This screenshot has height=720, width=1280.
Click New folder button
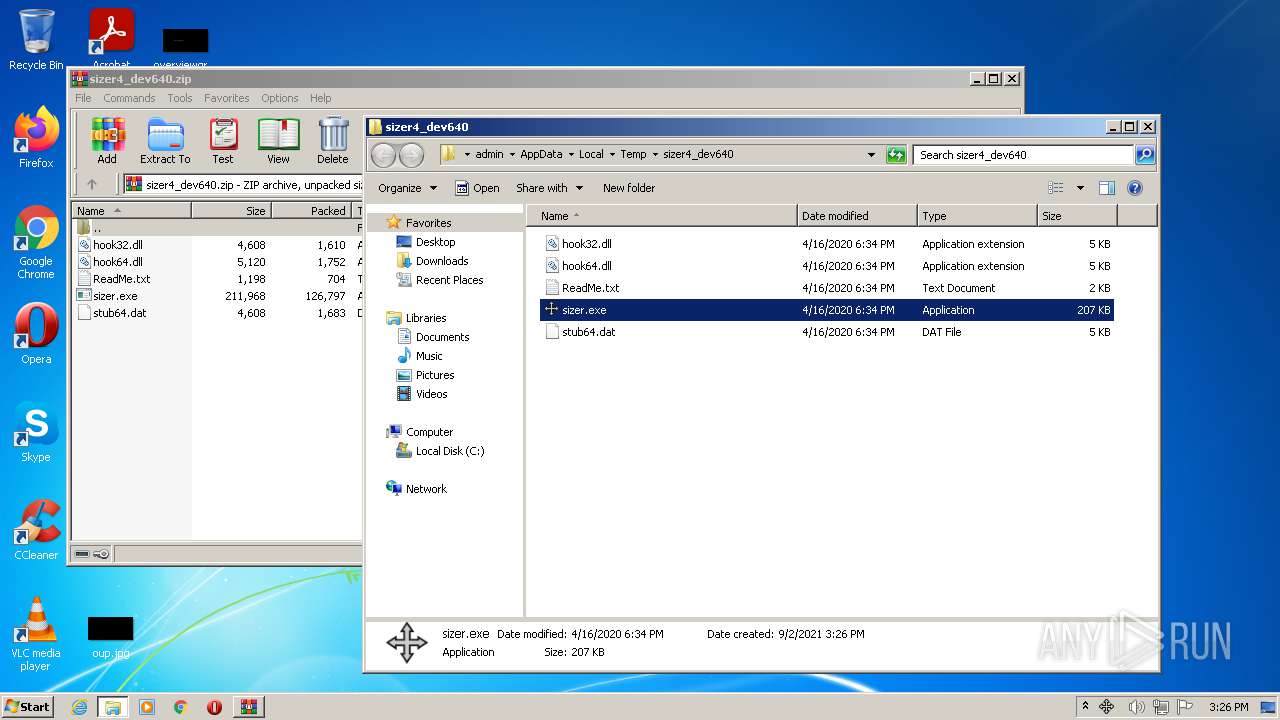pos(629,188)
